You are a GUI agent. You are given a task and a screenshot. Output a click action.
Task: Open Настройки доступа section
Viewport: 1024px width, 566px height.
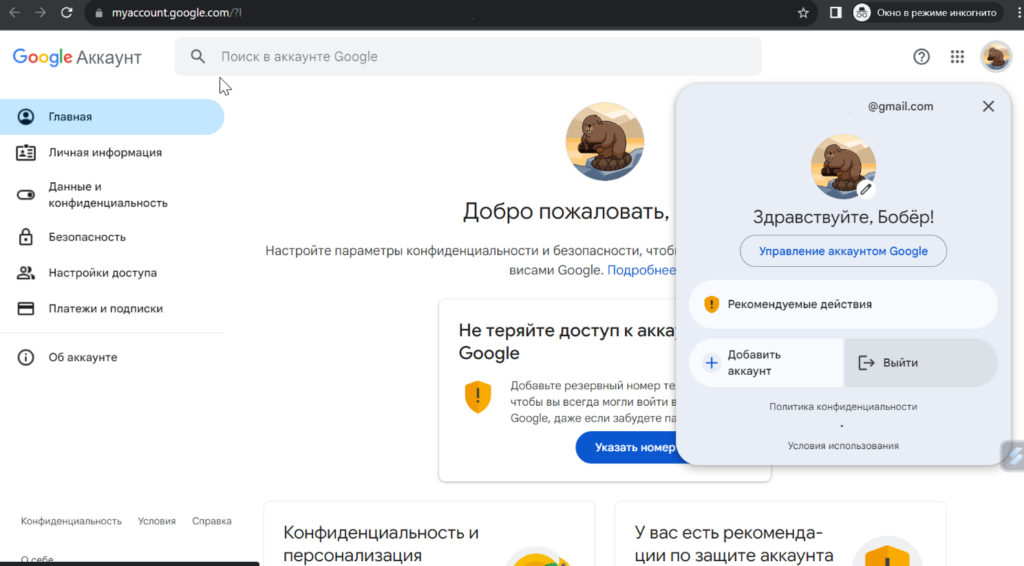tap(112, 273)
